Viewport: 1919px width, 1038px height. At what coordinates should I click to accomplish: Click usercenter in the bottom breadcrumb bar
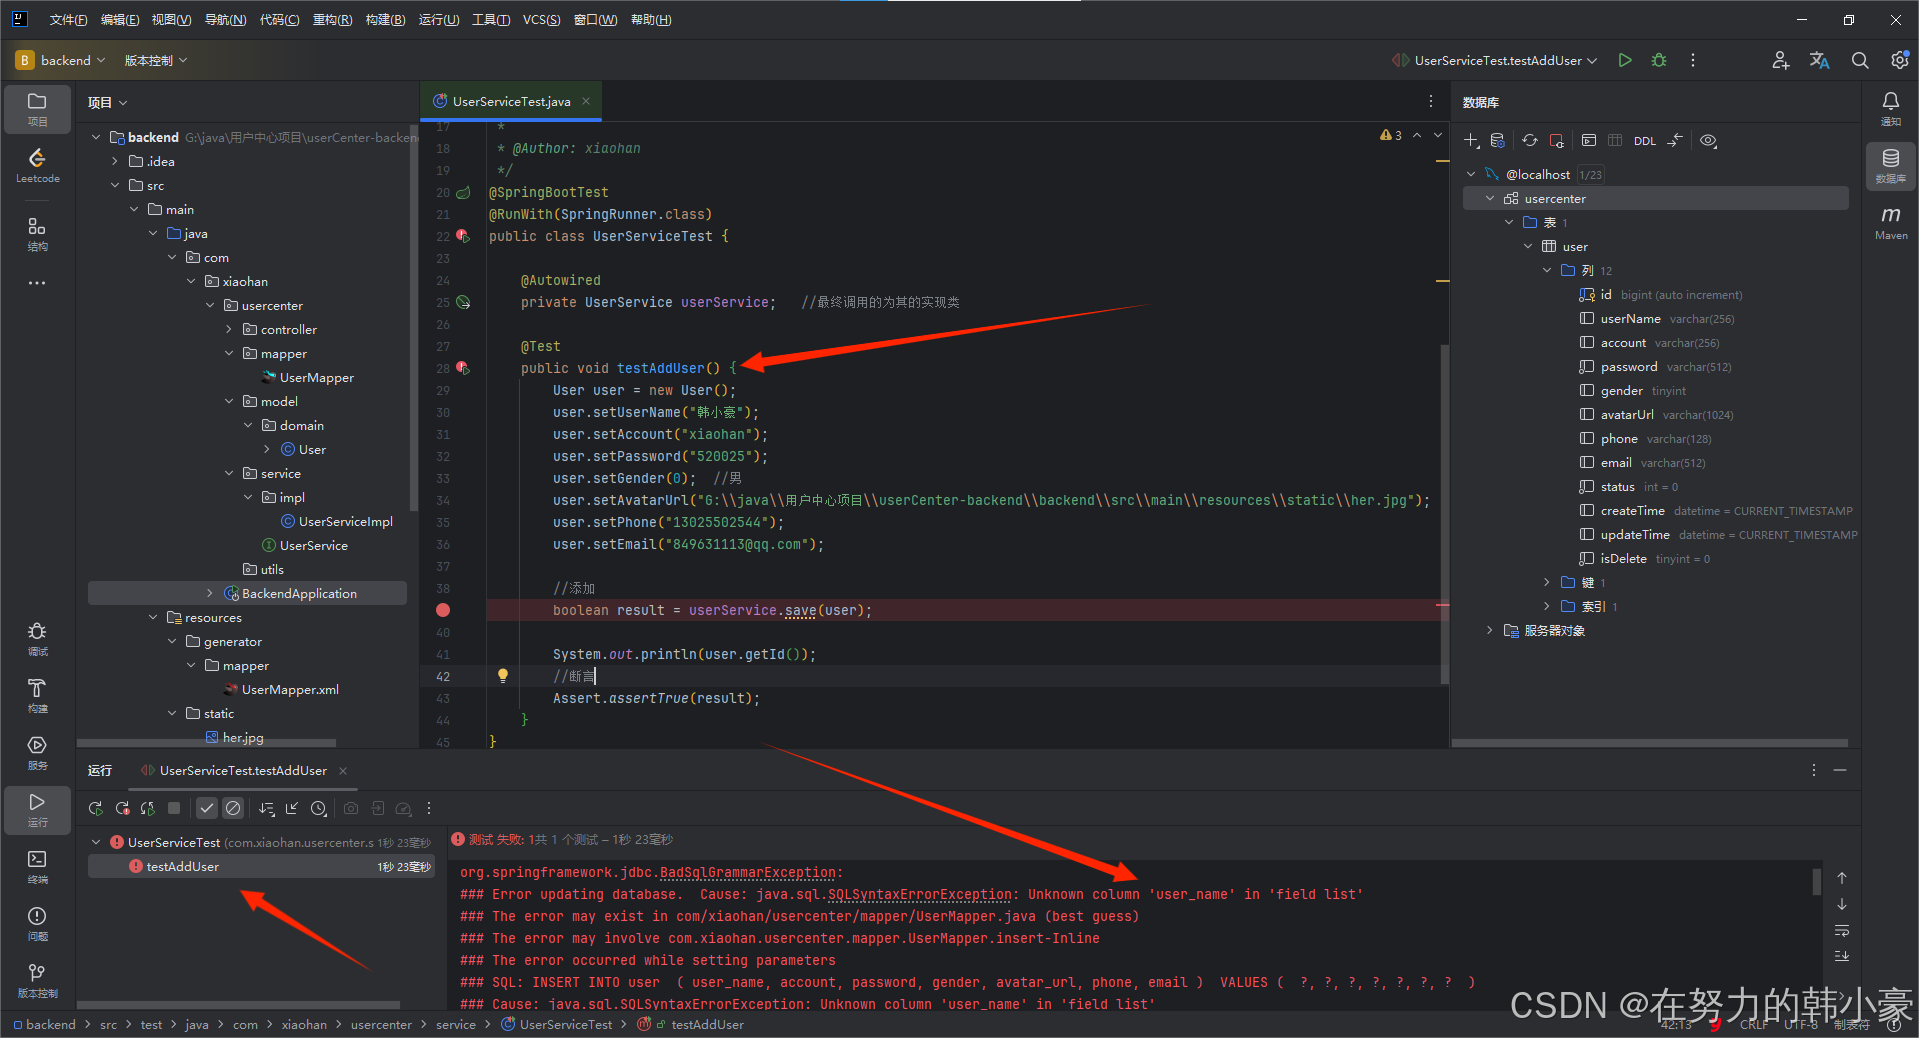[x=381, y=1024]
